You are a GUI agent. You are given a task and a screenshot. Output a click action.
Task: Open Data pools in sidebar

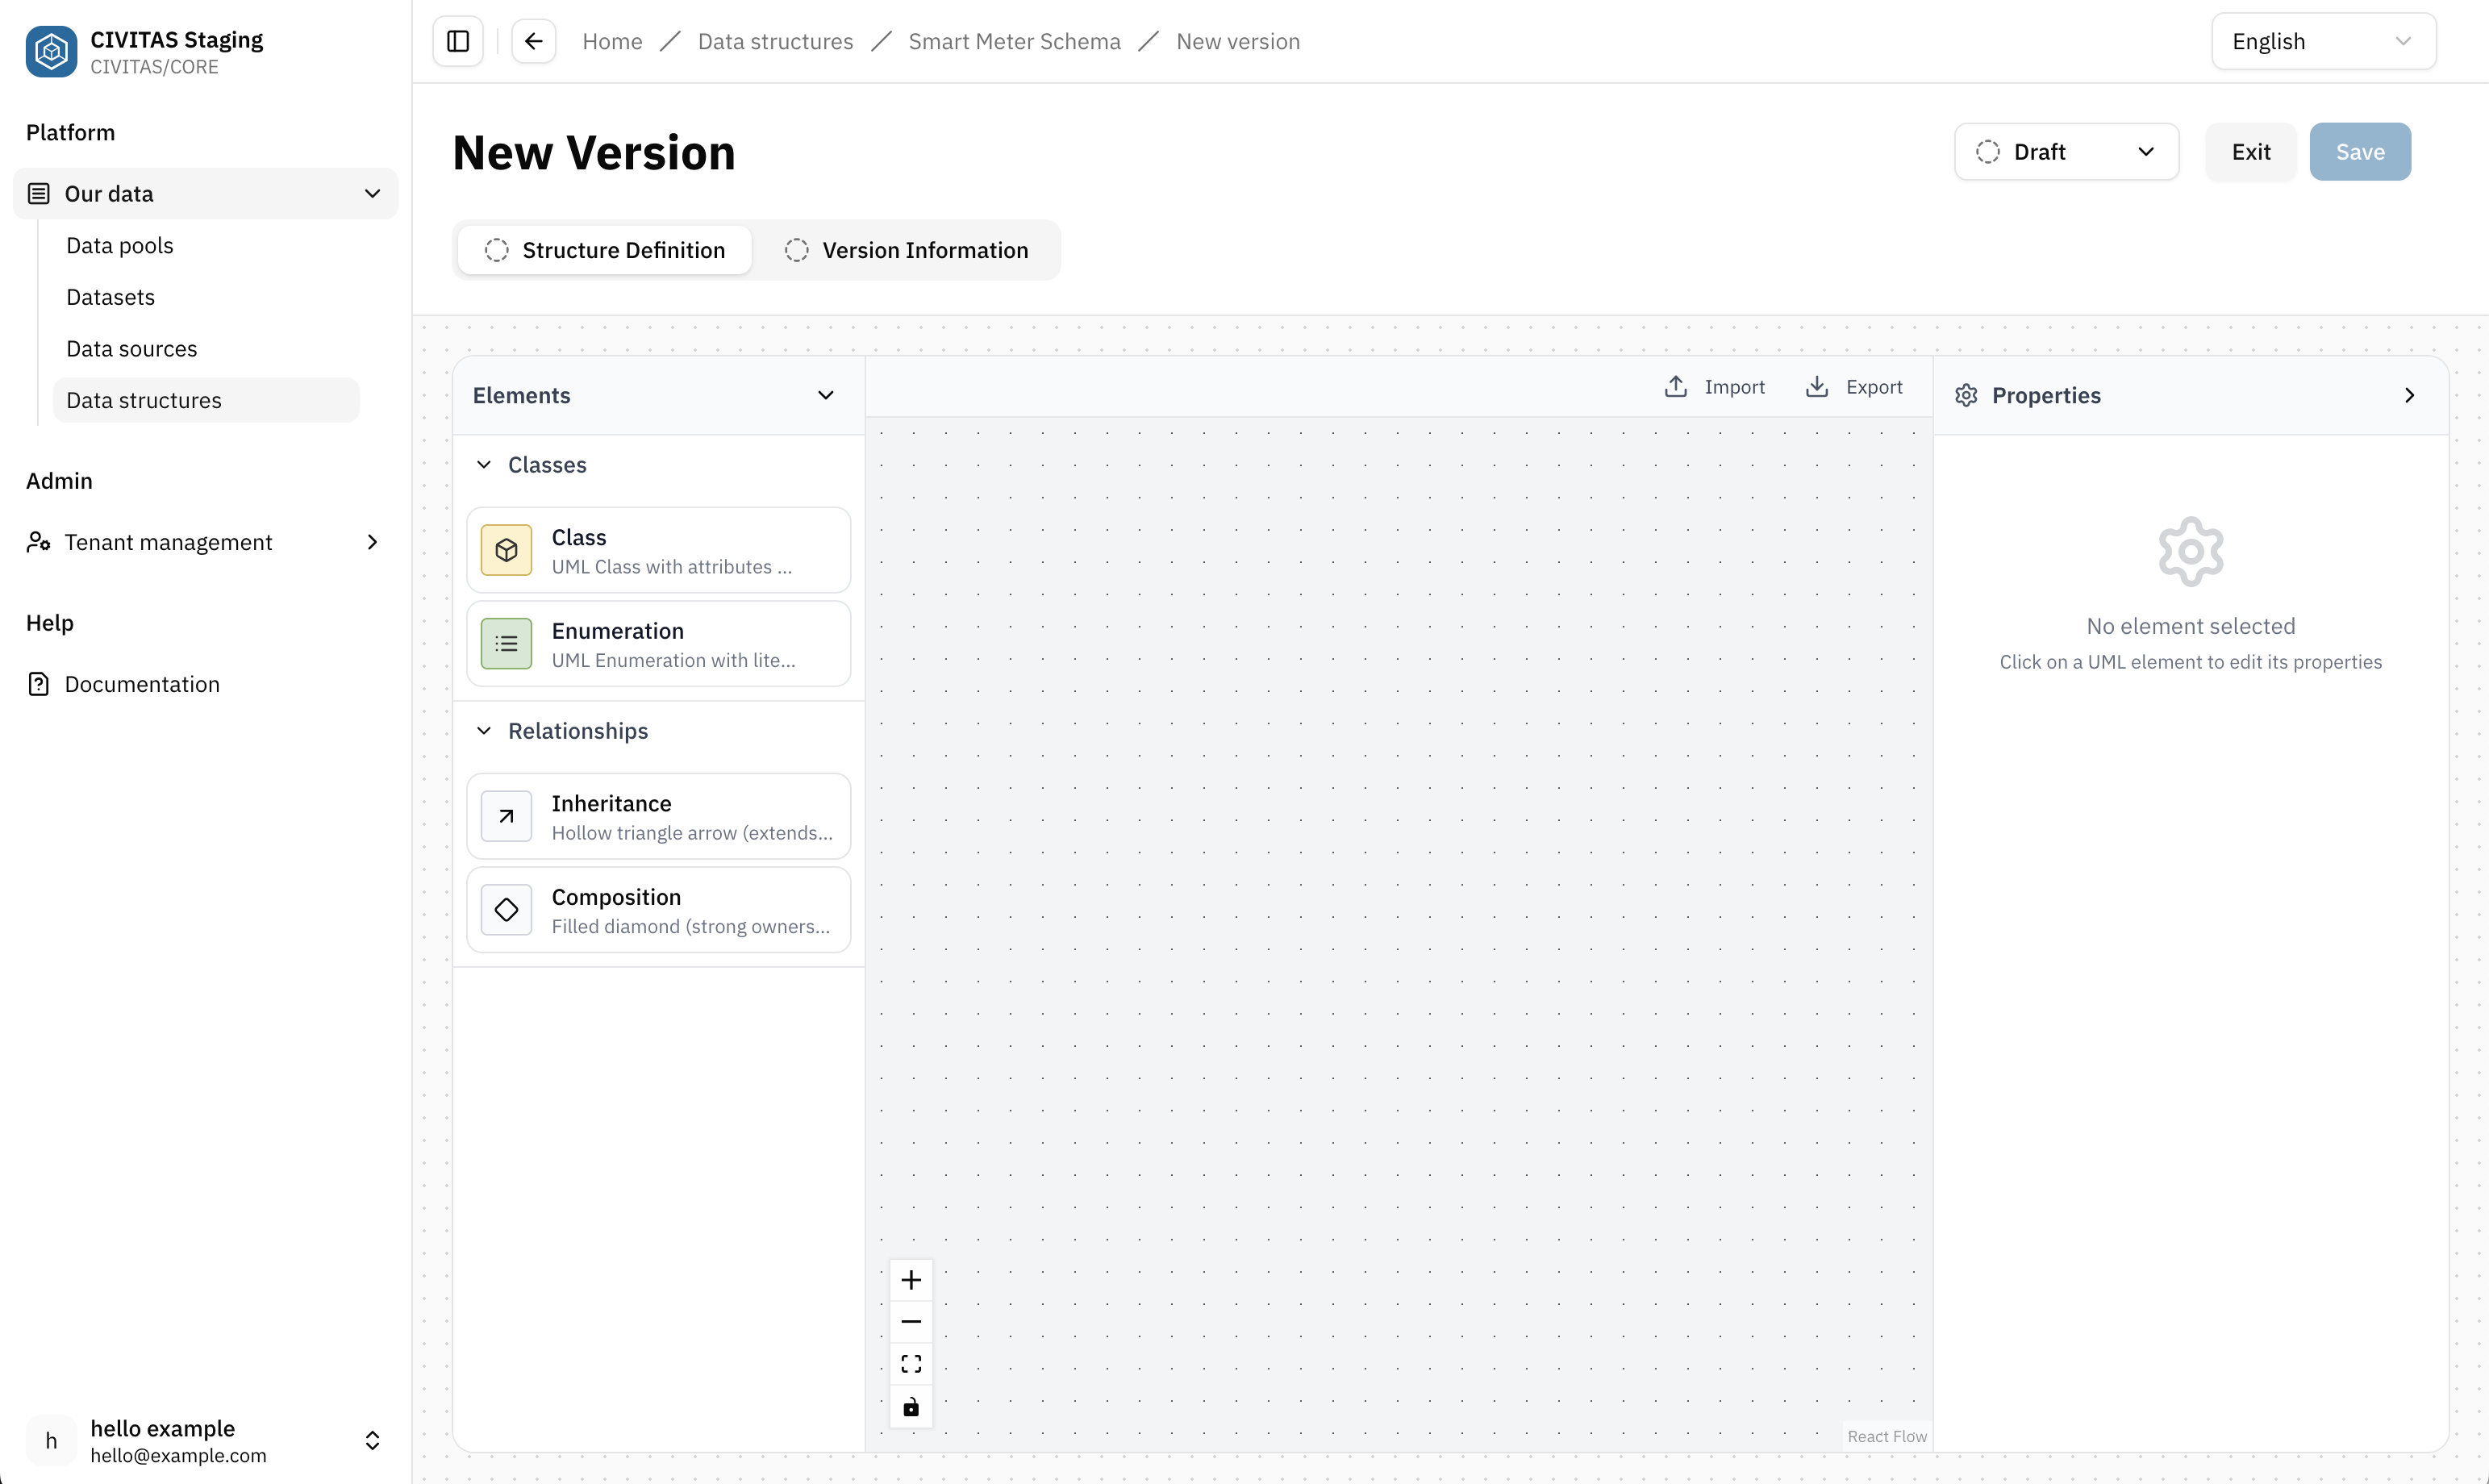[206, 245]
